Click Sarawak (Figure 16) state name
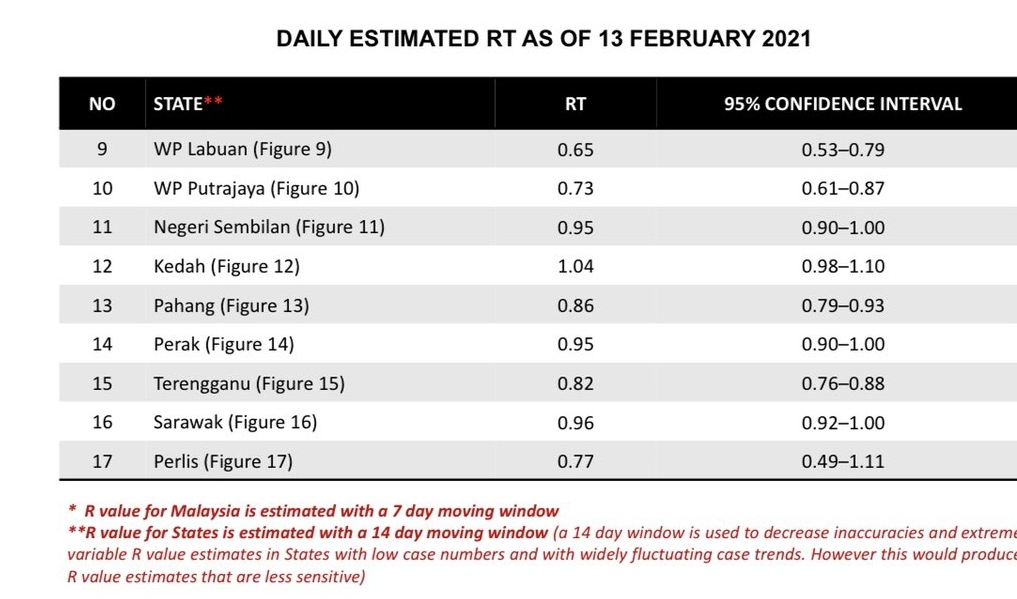Screen dimensions: 1017x599 tap(235, 423)
